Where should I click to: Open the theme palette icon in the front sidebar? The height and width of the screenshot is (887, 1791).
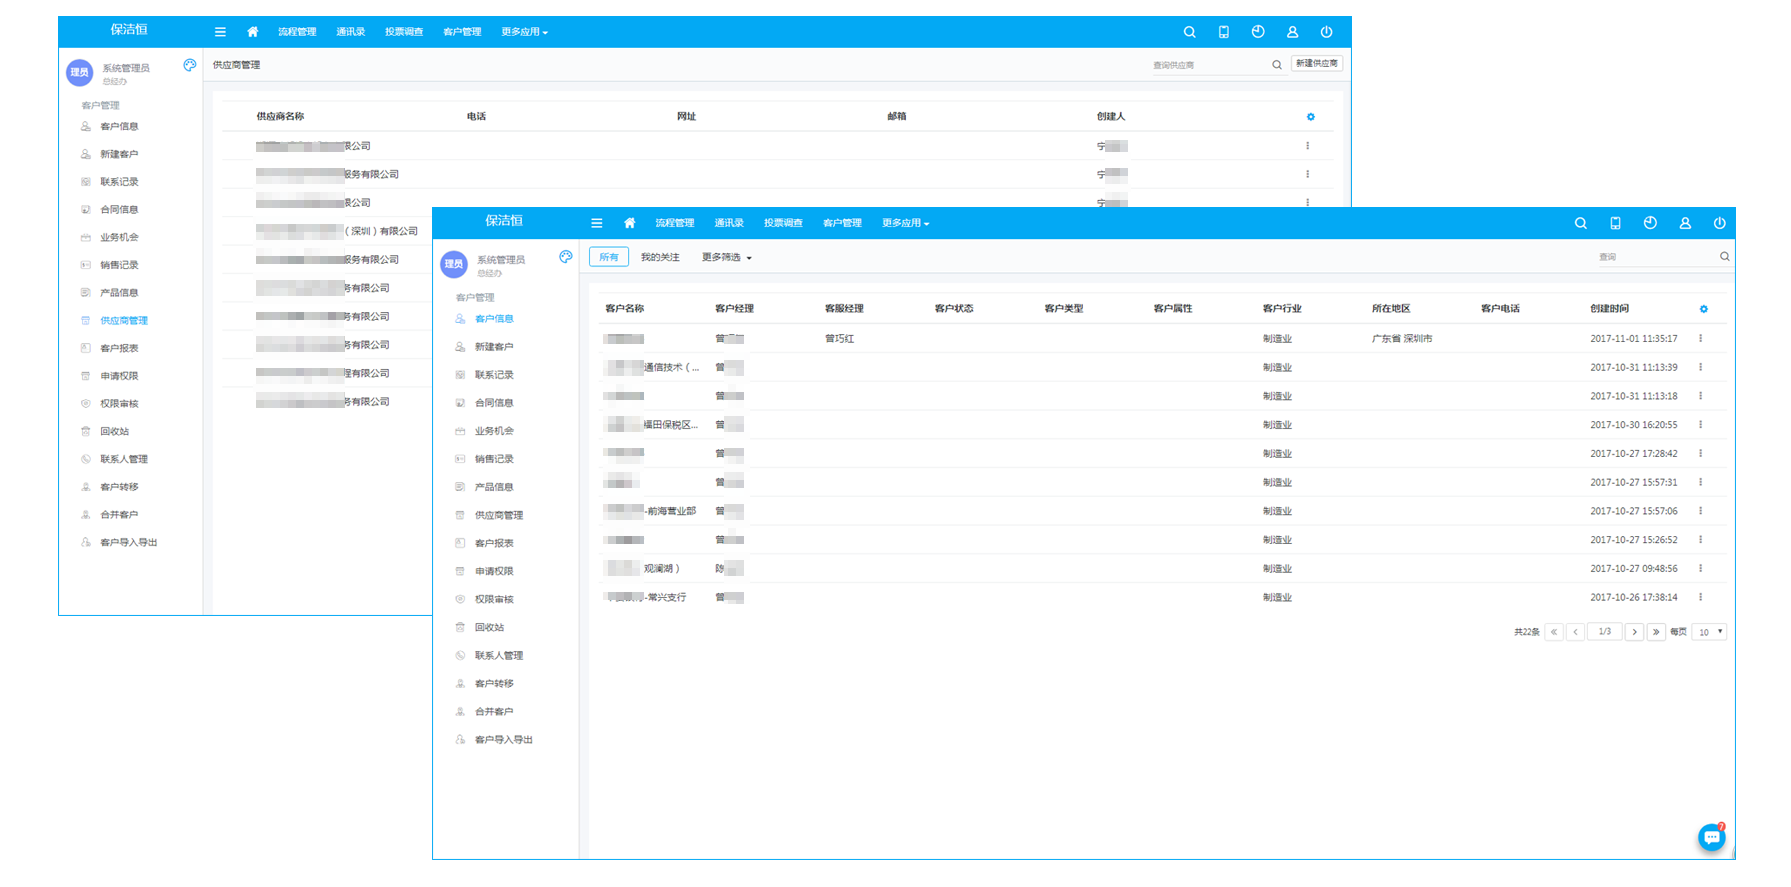tap(566, 257)
